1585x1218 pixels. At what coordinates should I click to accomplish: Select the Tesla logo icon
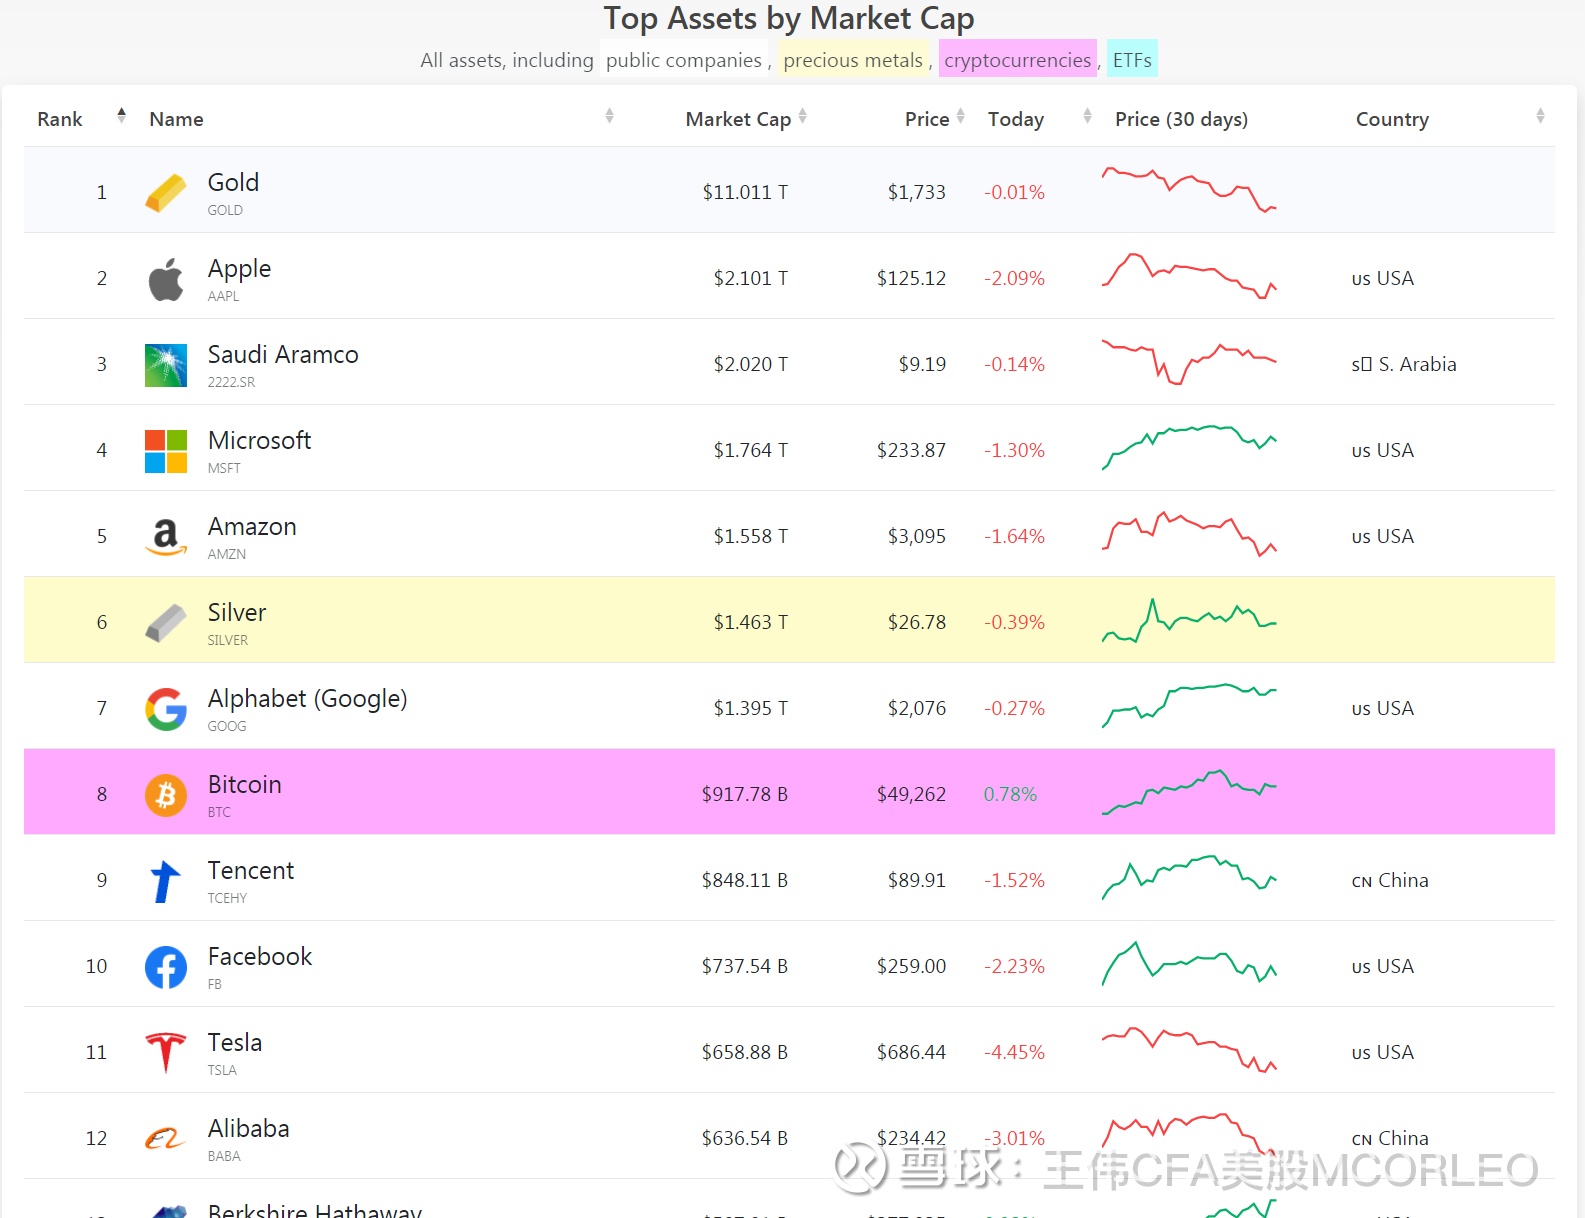click(166, 1053)
